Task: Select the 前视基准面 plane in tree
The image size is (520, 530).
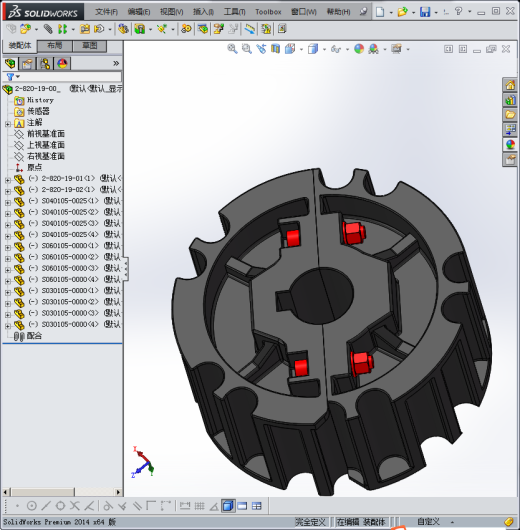Action: tap(46, 134)
